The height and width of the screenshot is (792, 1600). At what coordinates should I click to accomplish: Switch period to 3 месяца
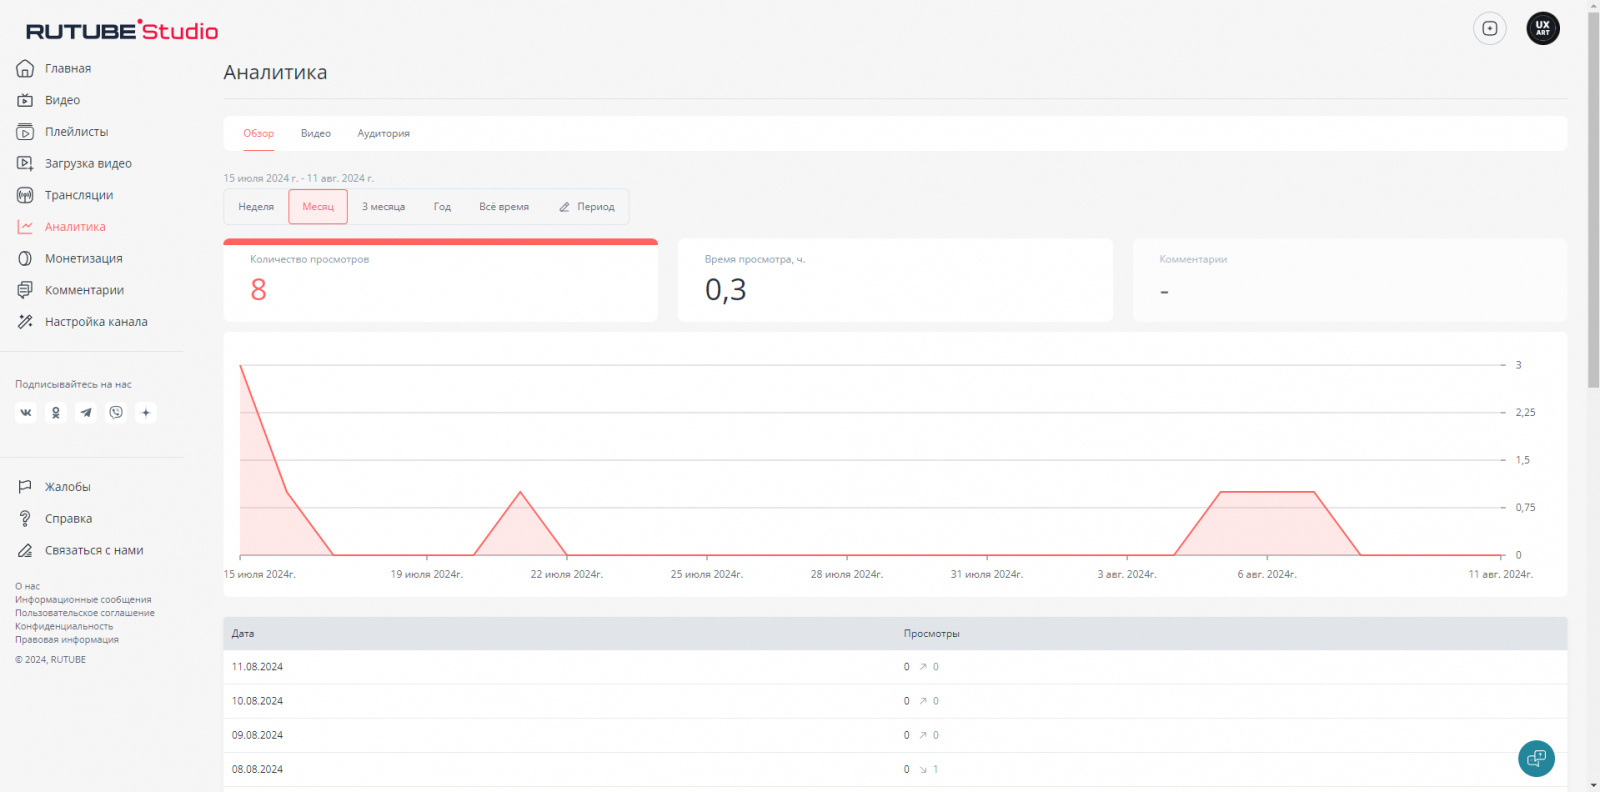coord(383,207)
